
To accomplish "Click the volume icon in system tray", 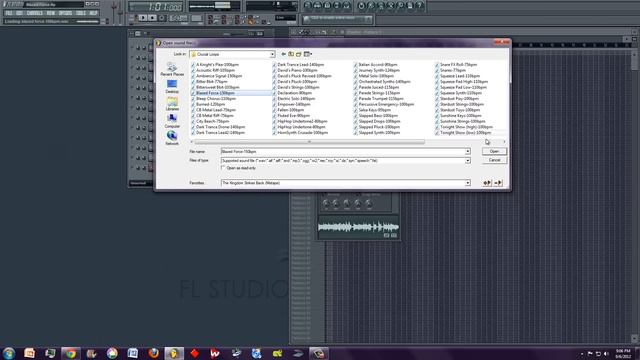I will (x=606, y=353).
